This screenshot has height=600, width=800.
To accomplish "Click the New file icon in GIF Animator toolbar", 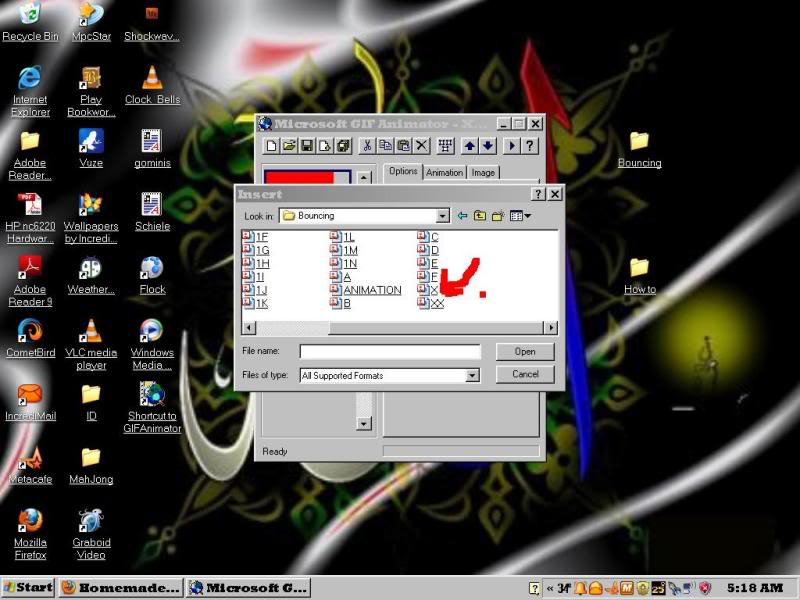I will (x=271, y=146).
